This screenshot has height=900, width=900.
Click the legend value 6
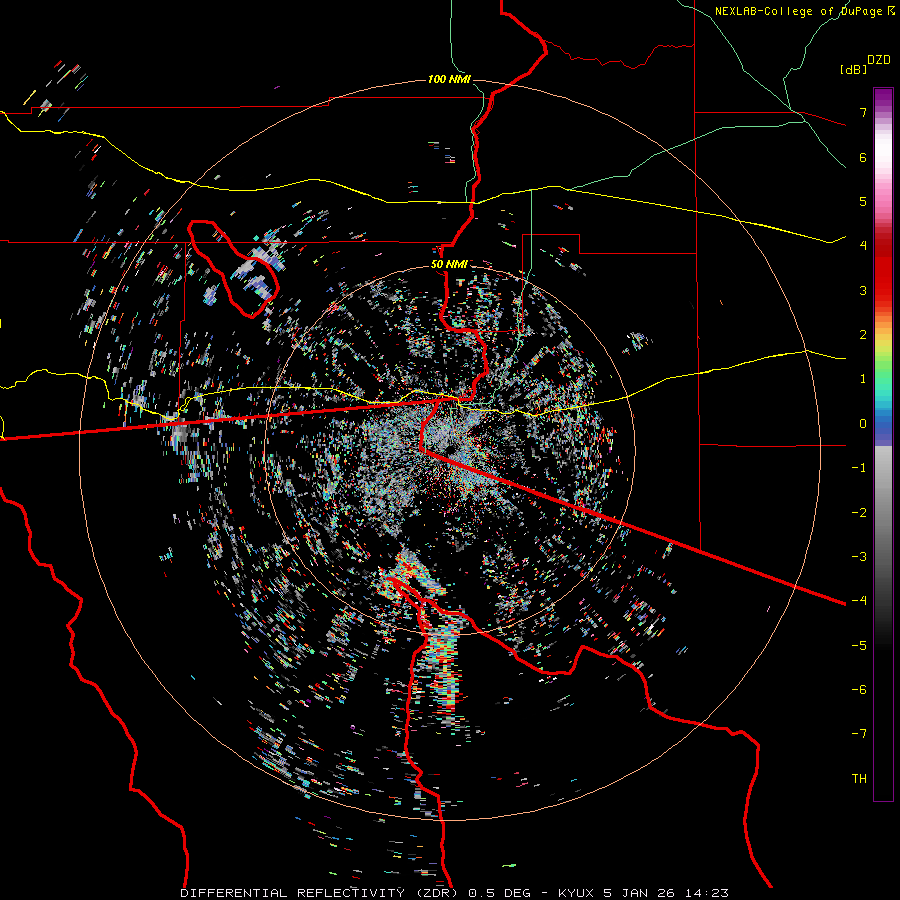click(863, 157)
